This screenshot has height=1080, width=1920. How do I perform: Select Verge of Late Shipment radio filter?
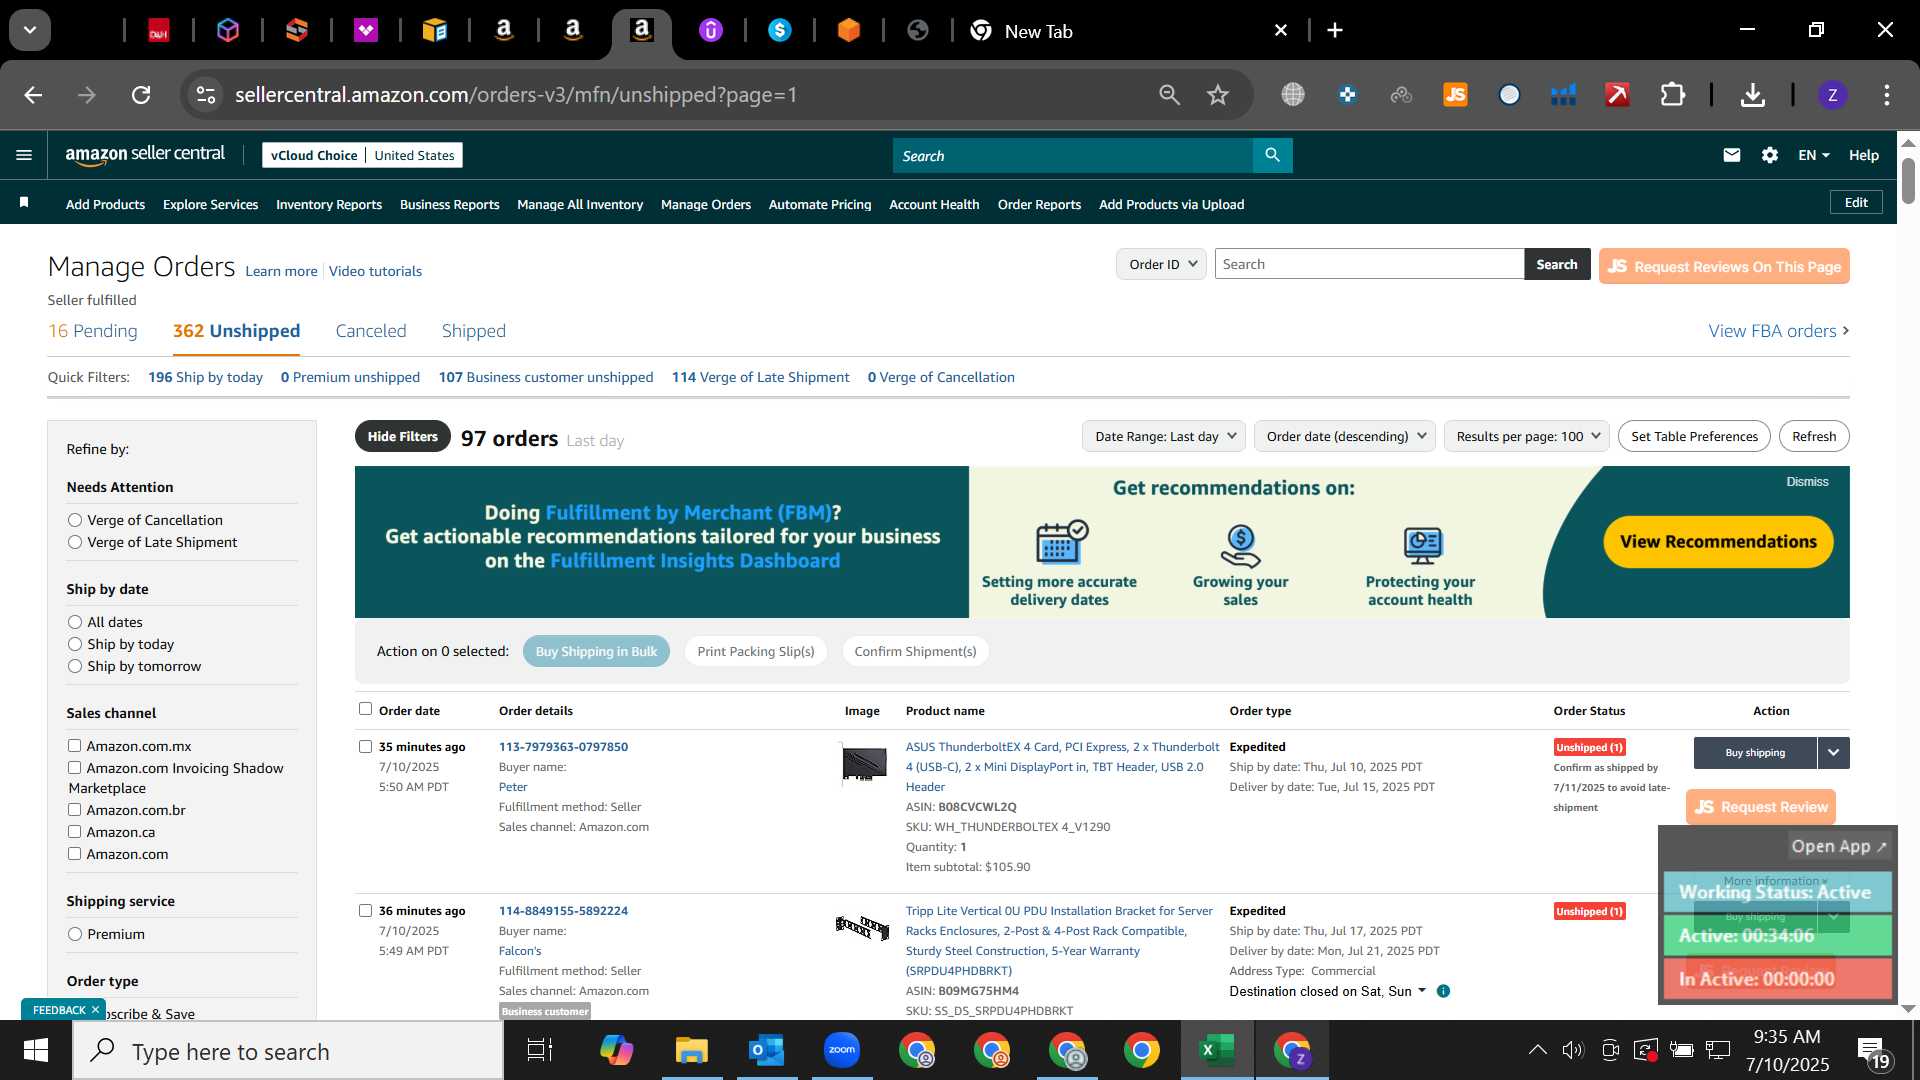tap(75, 542)
